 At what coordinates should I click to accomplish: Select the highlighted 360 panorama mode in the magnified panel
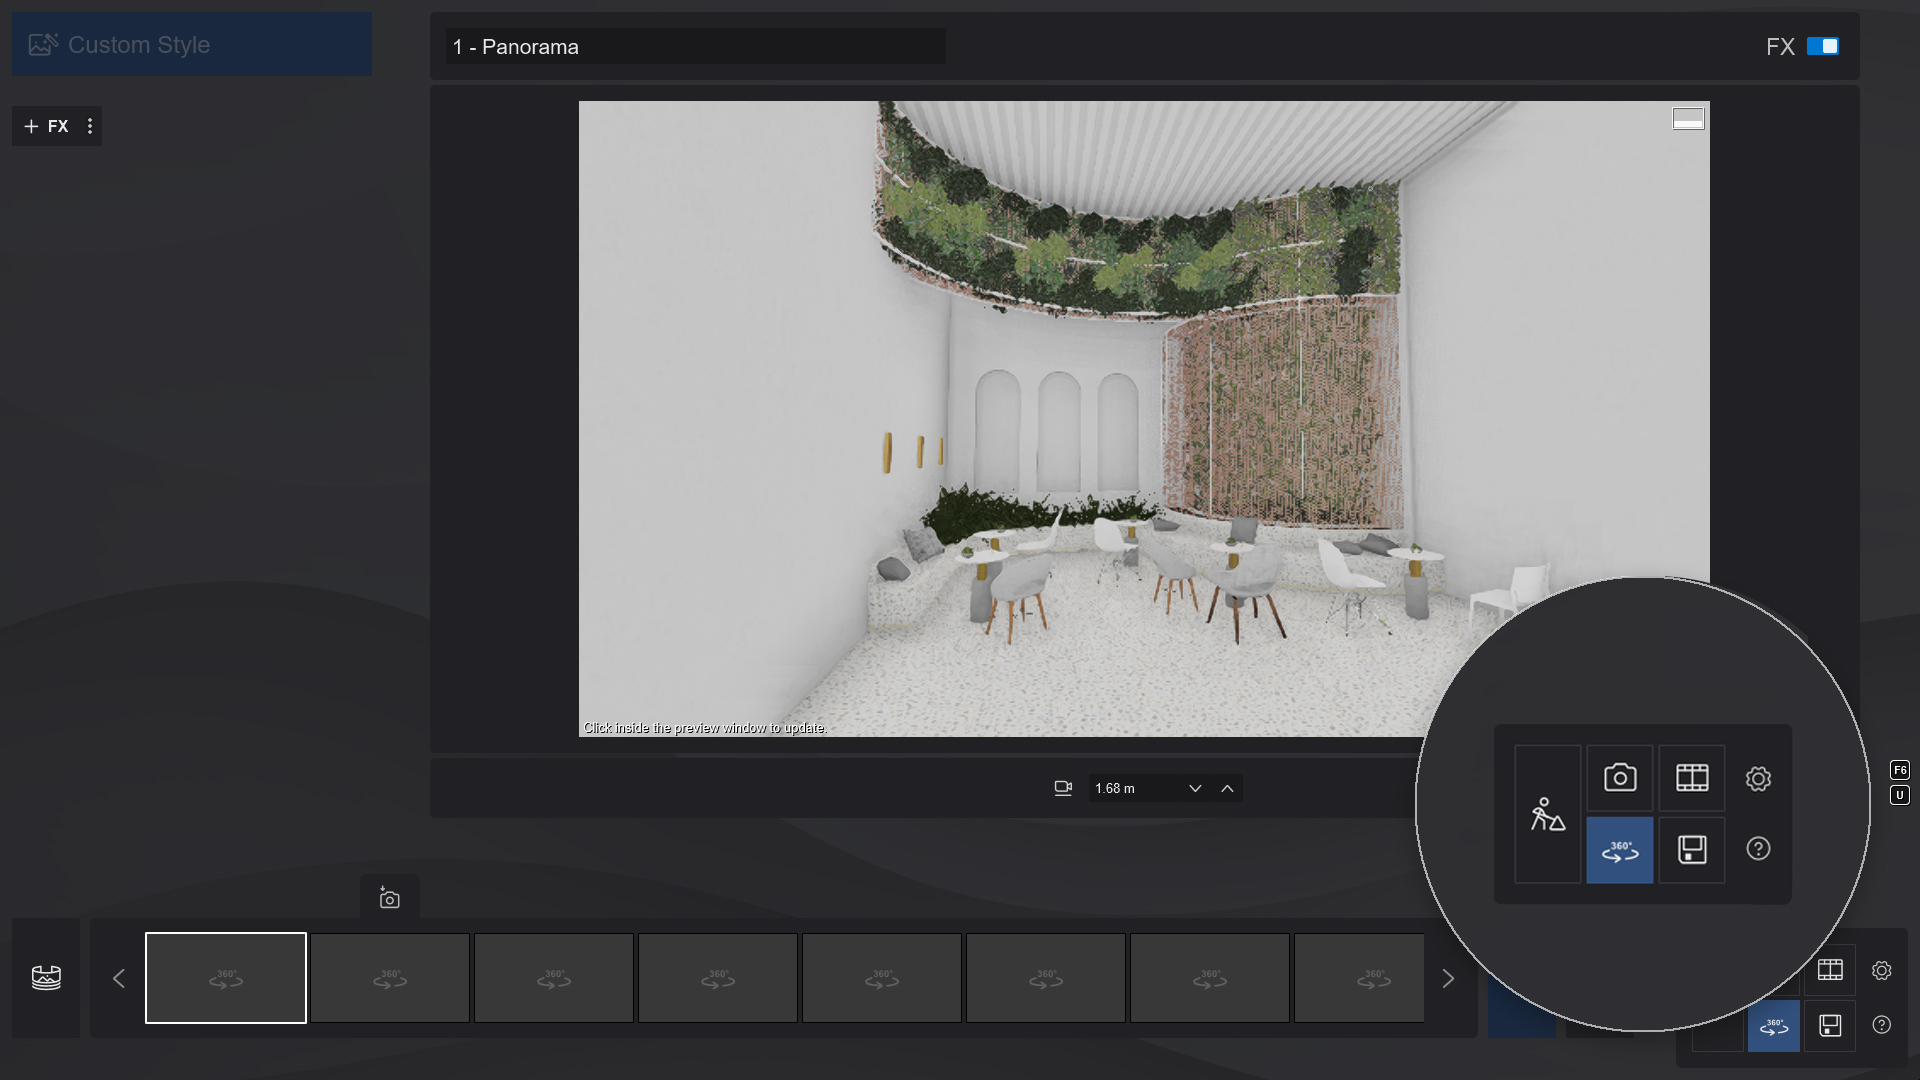point(1619,850)
